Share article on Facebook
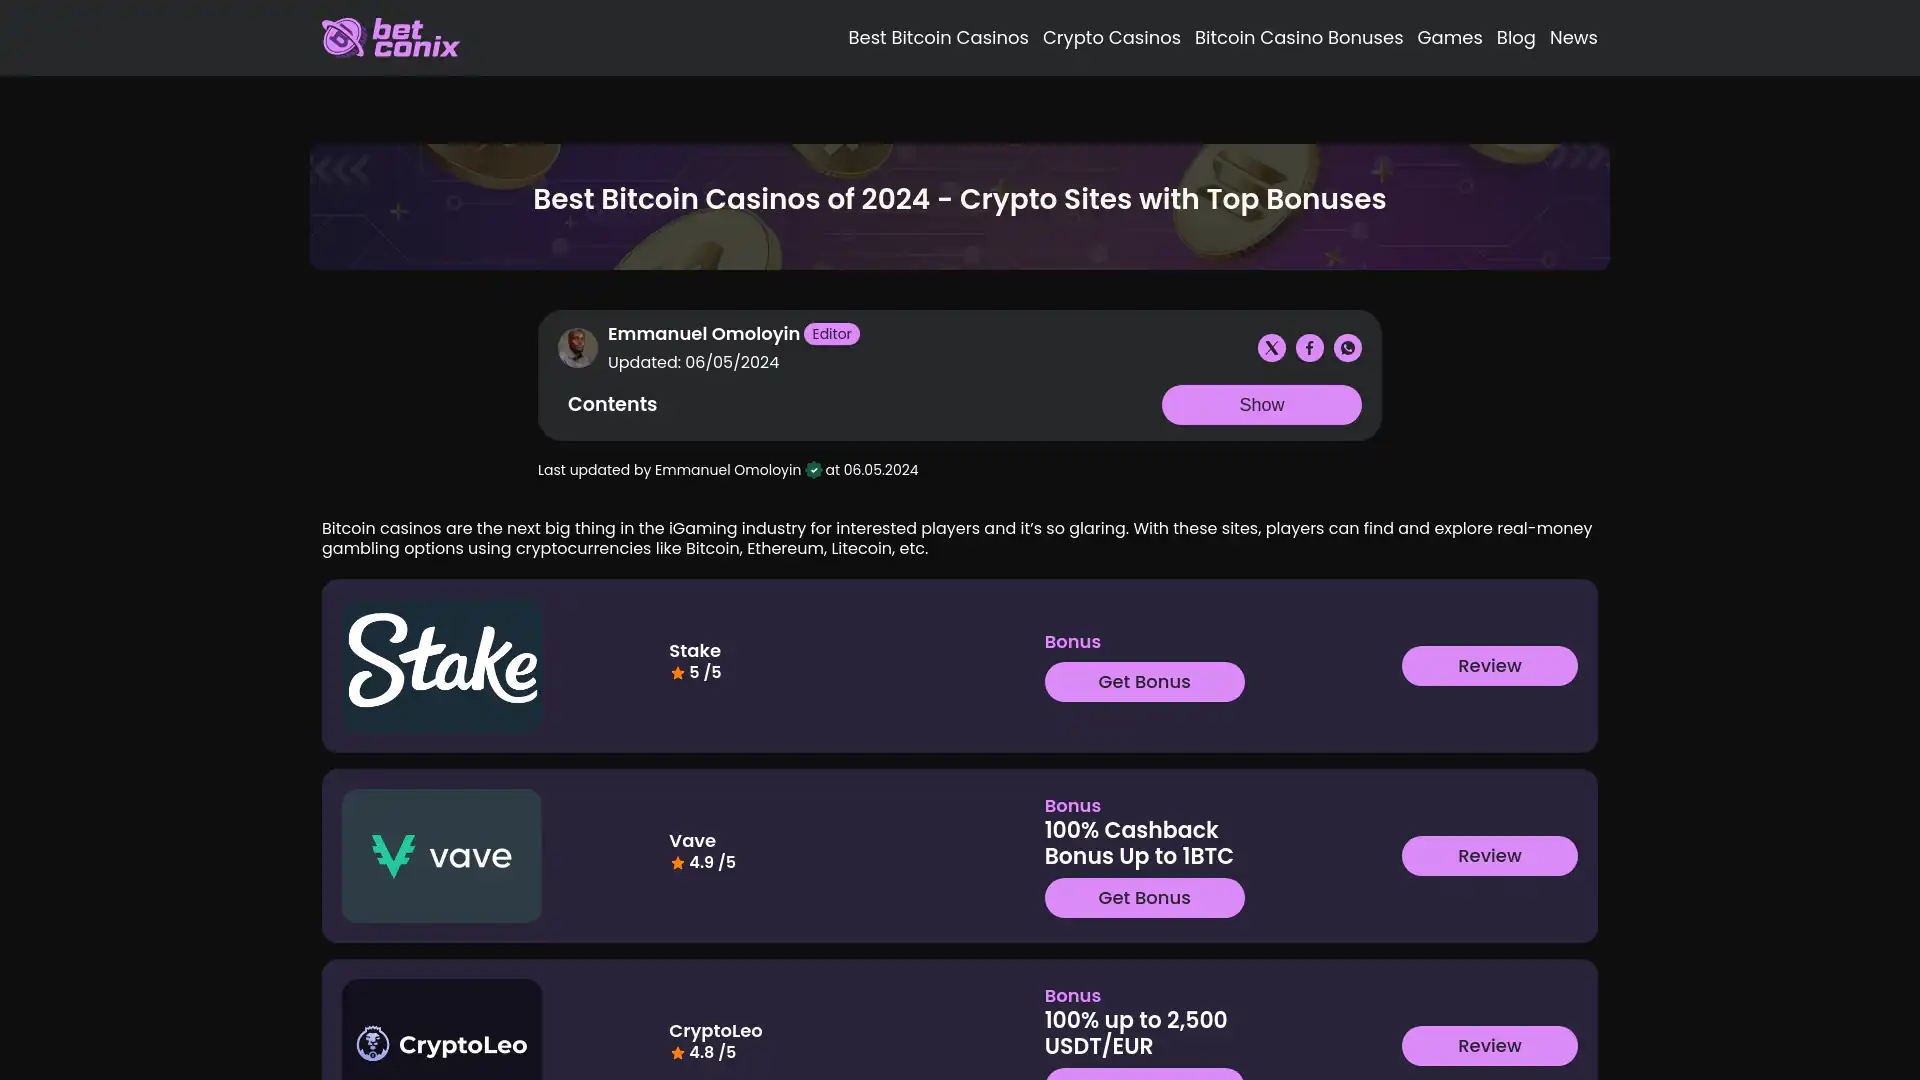The width and height of the screenshot is (1920, 1080). (x=1309, y=348)
